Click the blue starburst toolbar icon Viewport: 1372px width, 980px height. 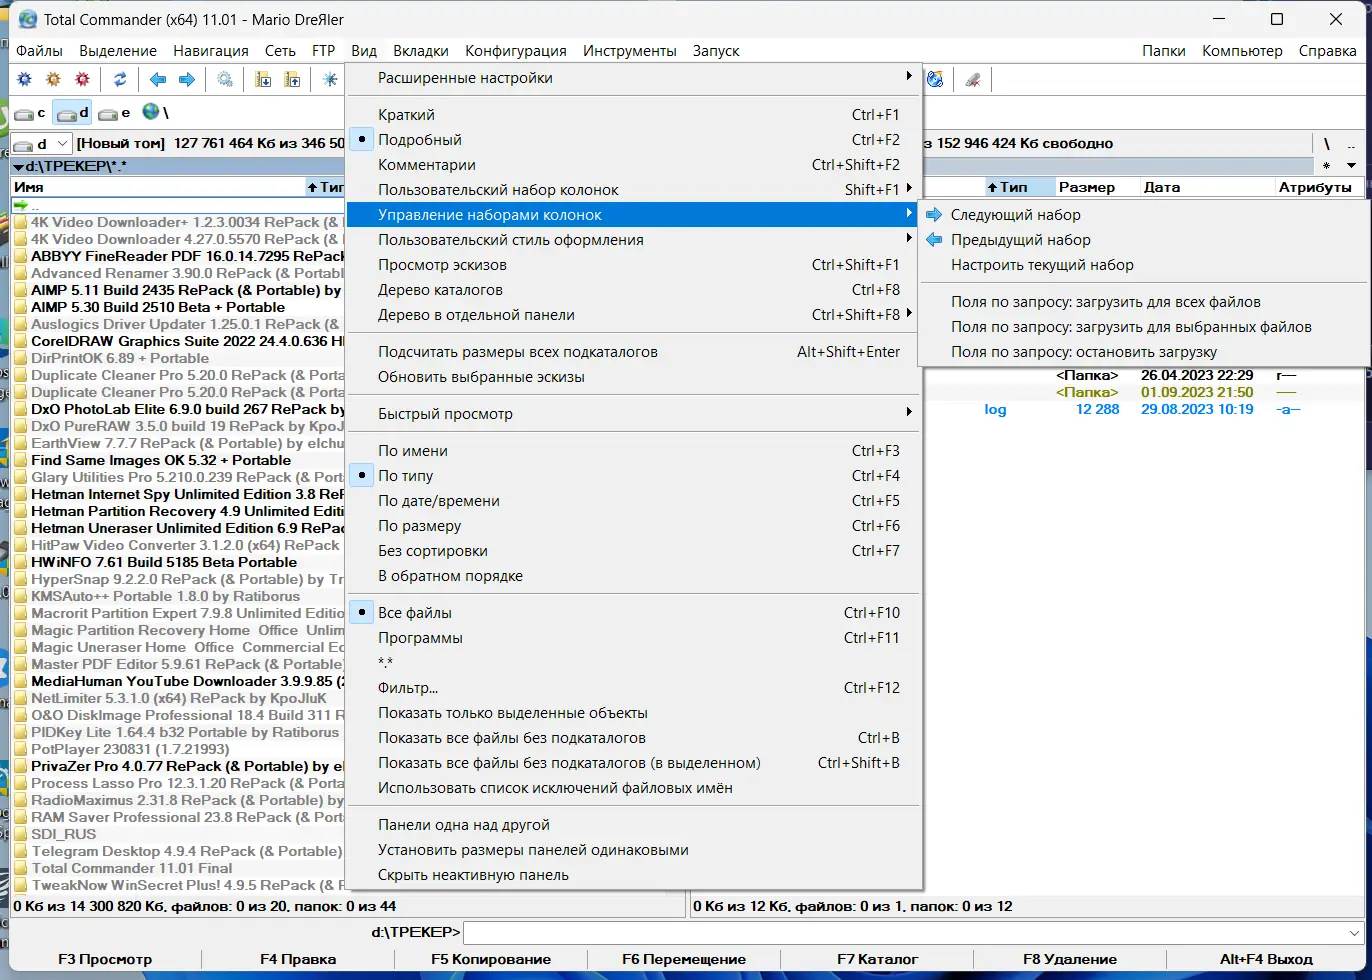[330, 80]
